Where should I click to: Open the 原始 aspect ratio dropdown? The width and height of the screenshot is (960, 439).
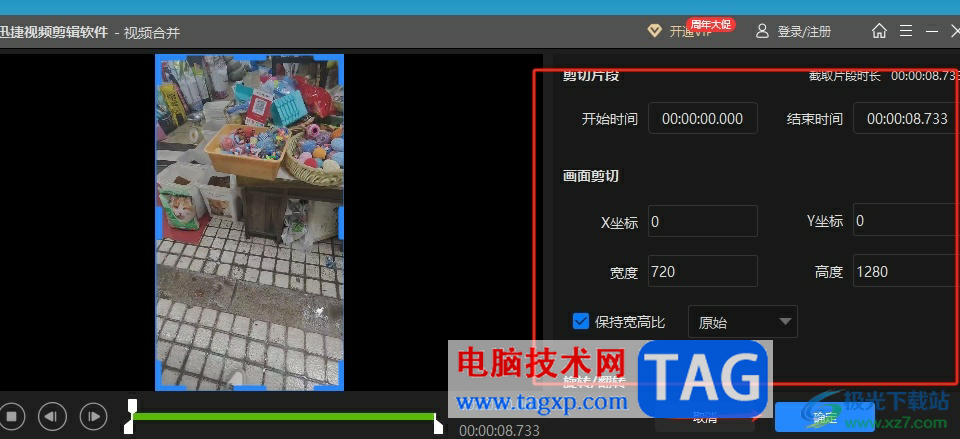[743, 321]
